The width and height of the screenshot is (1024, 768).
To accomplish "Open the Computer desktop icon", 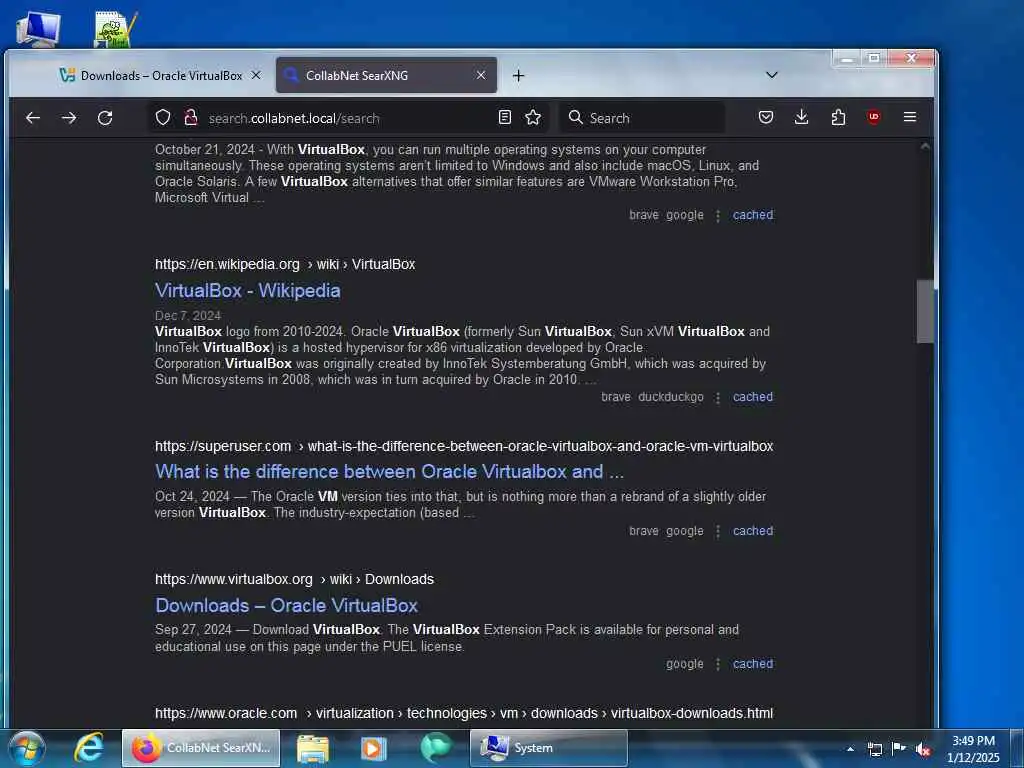I will 38,29.
